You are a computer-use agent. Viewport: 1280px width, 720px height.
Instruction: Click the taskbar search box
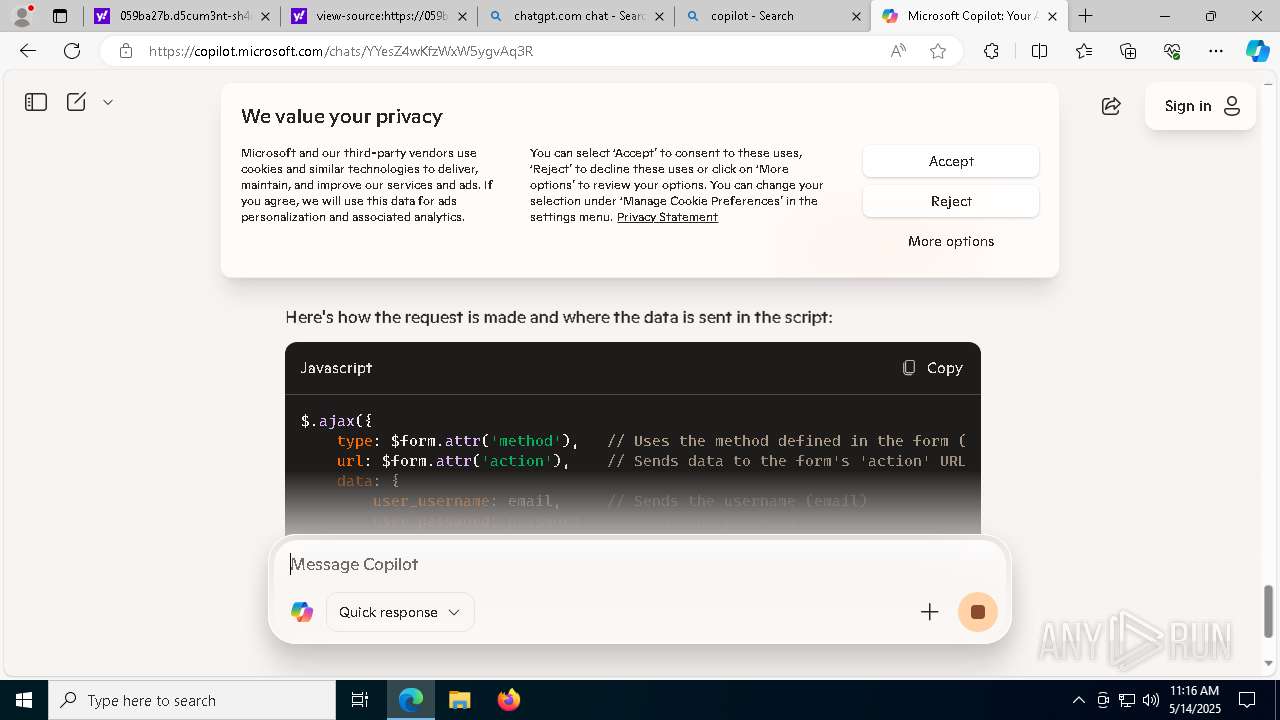pyautogui.click(x=192, y=700)
